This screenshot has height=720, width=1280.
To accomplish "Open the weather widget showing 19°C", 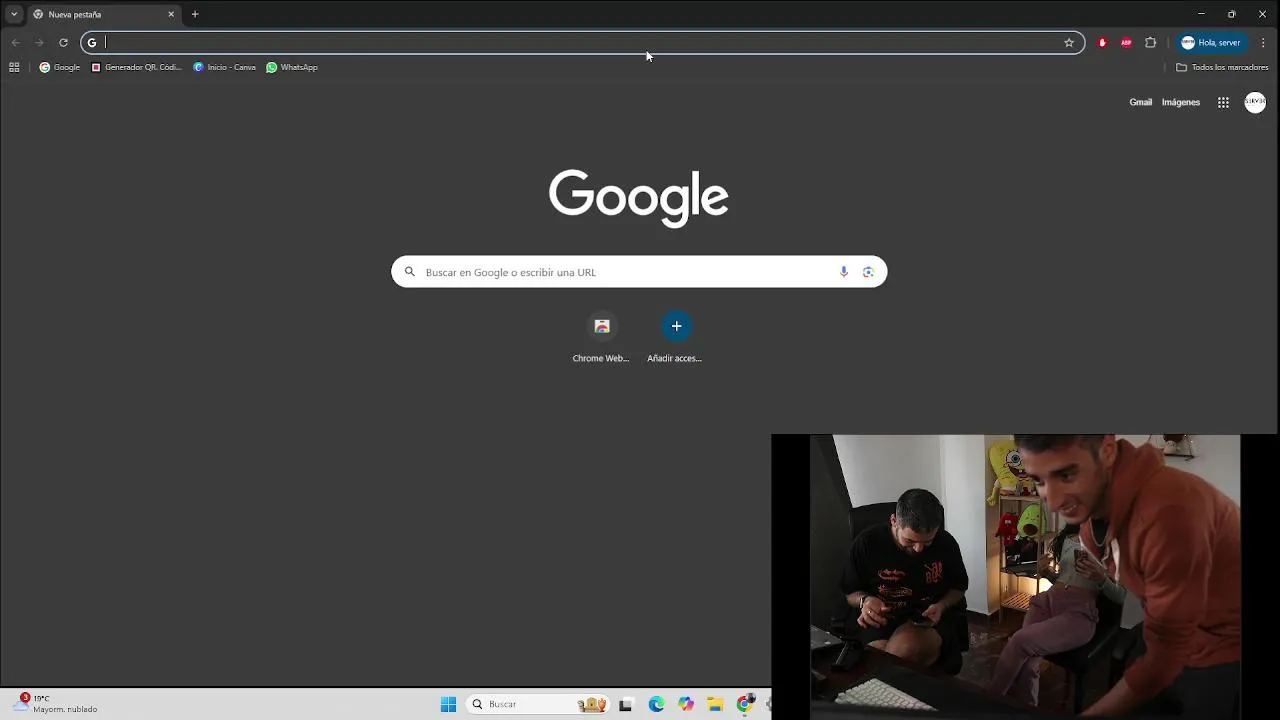I will point(56,703).
